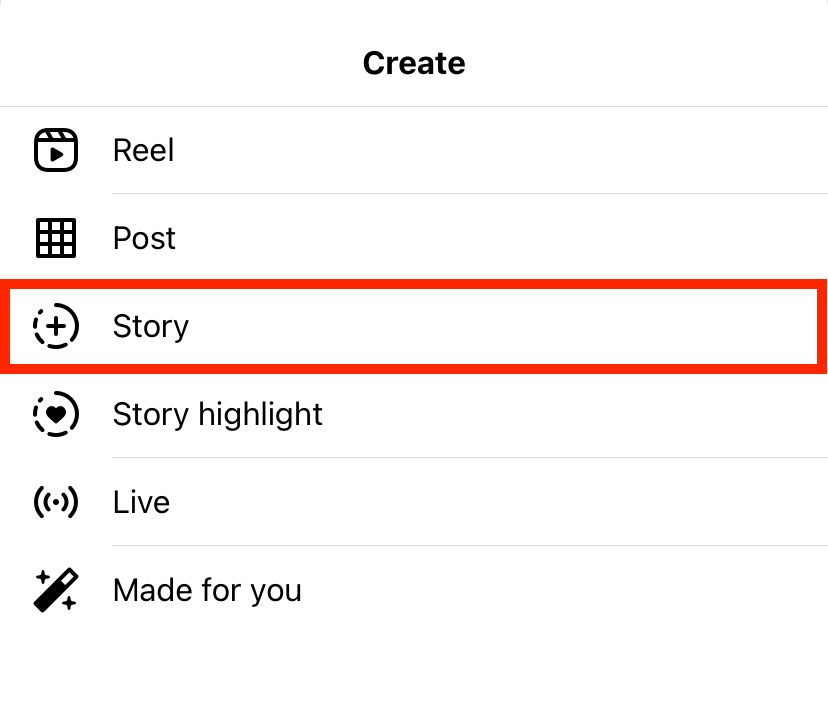Click the Live broadcast waves icon
Viewport: 828px width, 720px height.
[56, 502]
